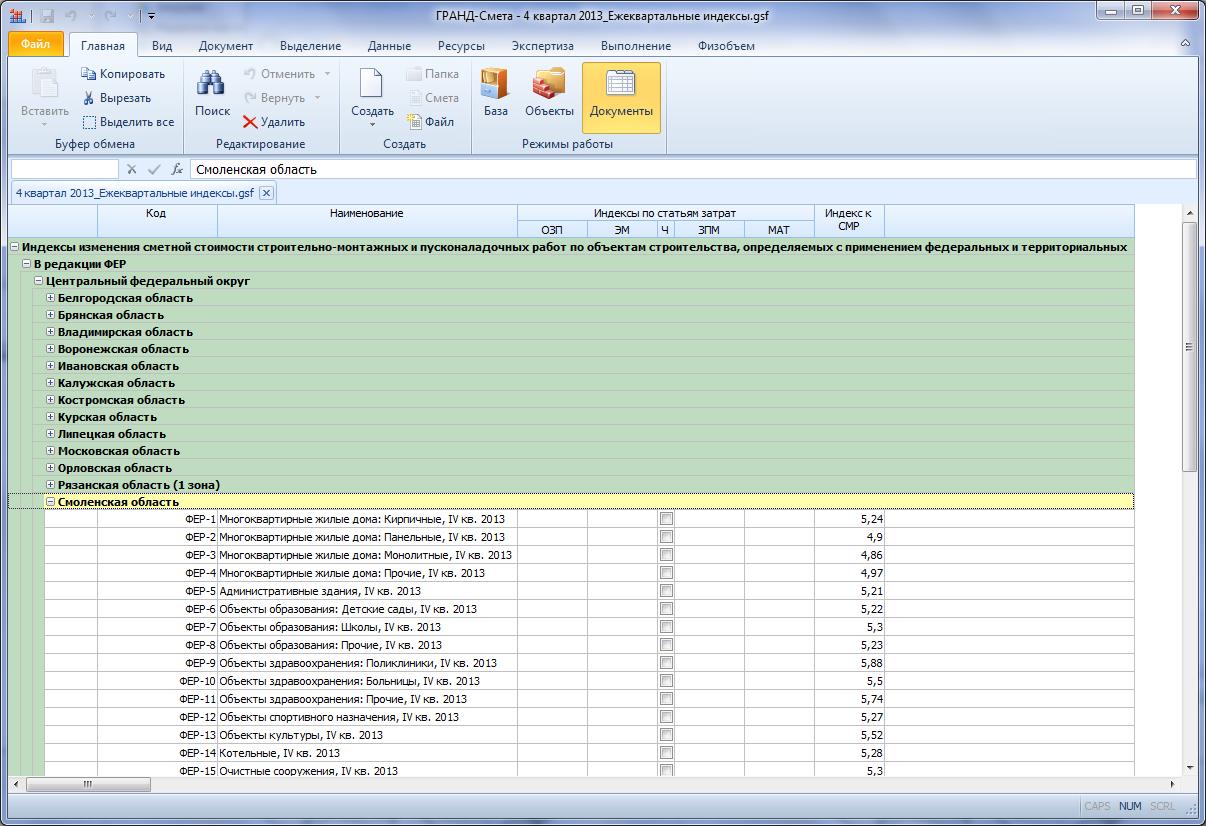Viewport: 1206px width, 826px height.
Task: Switch to the Ресурсы ribbon tab
Action: pyautogui.click(x=461, y=46)
